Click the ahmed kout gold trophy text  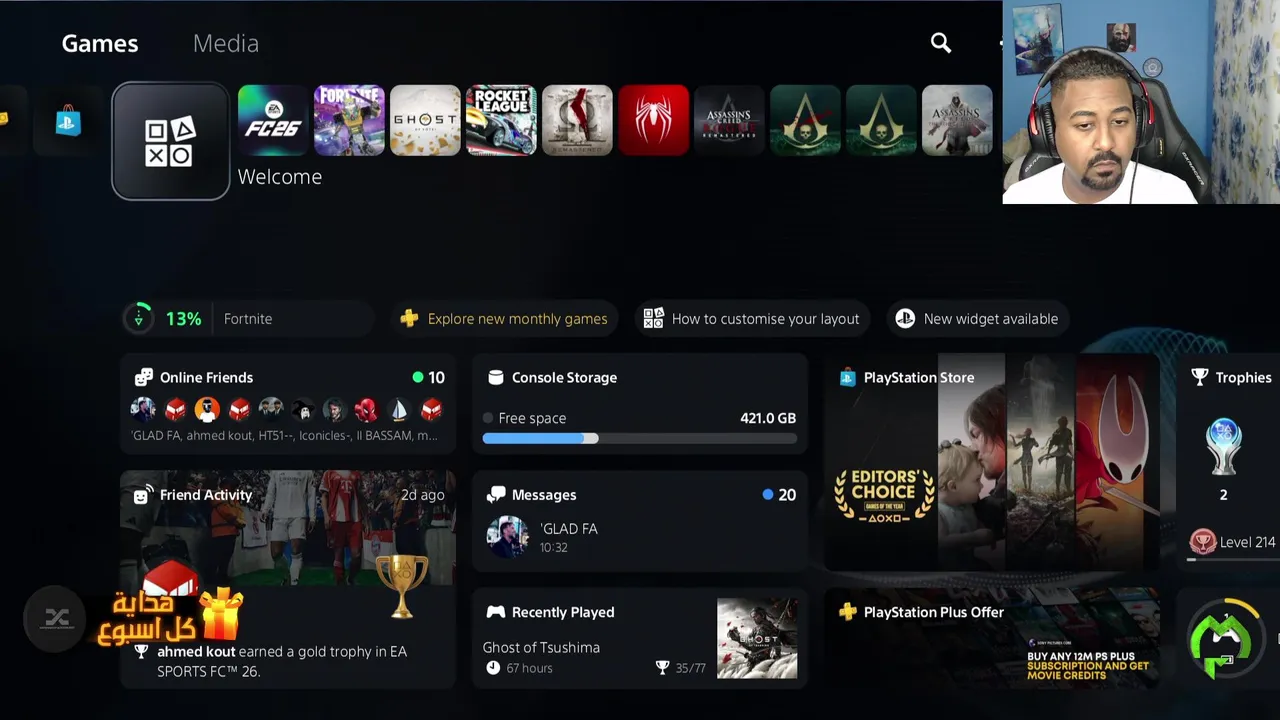click(282, 661)
